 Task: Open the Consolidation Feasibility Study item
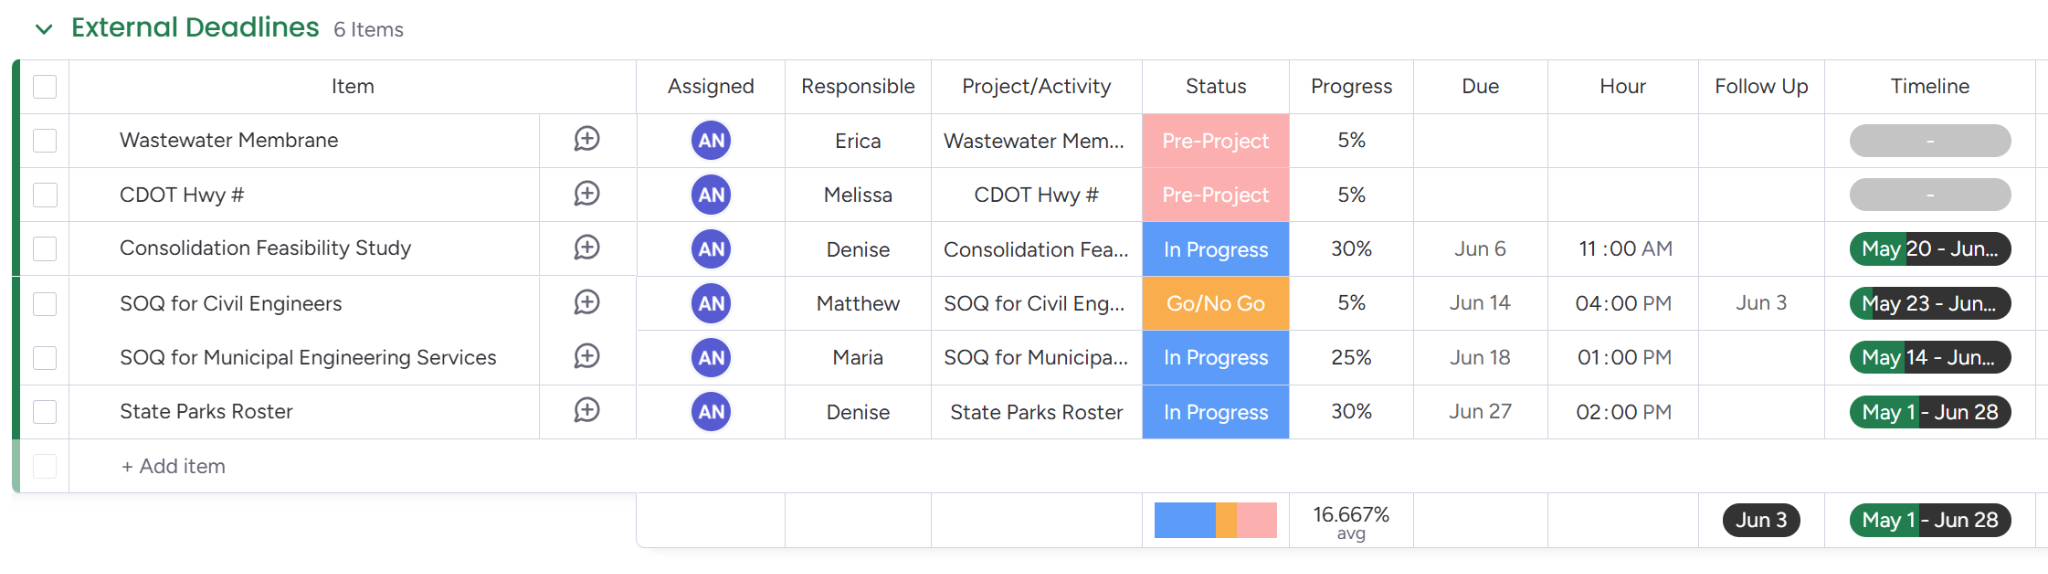(x=265, y=248)
